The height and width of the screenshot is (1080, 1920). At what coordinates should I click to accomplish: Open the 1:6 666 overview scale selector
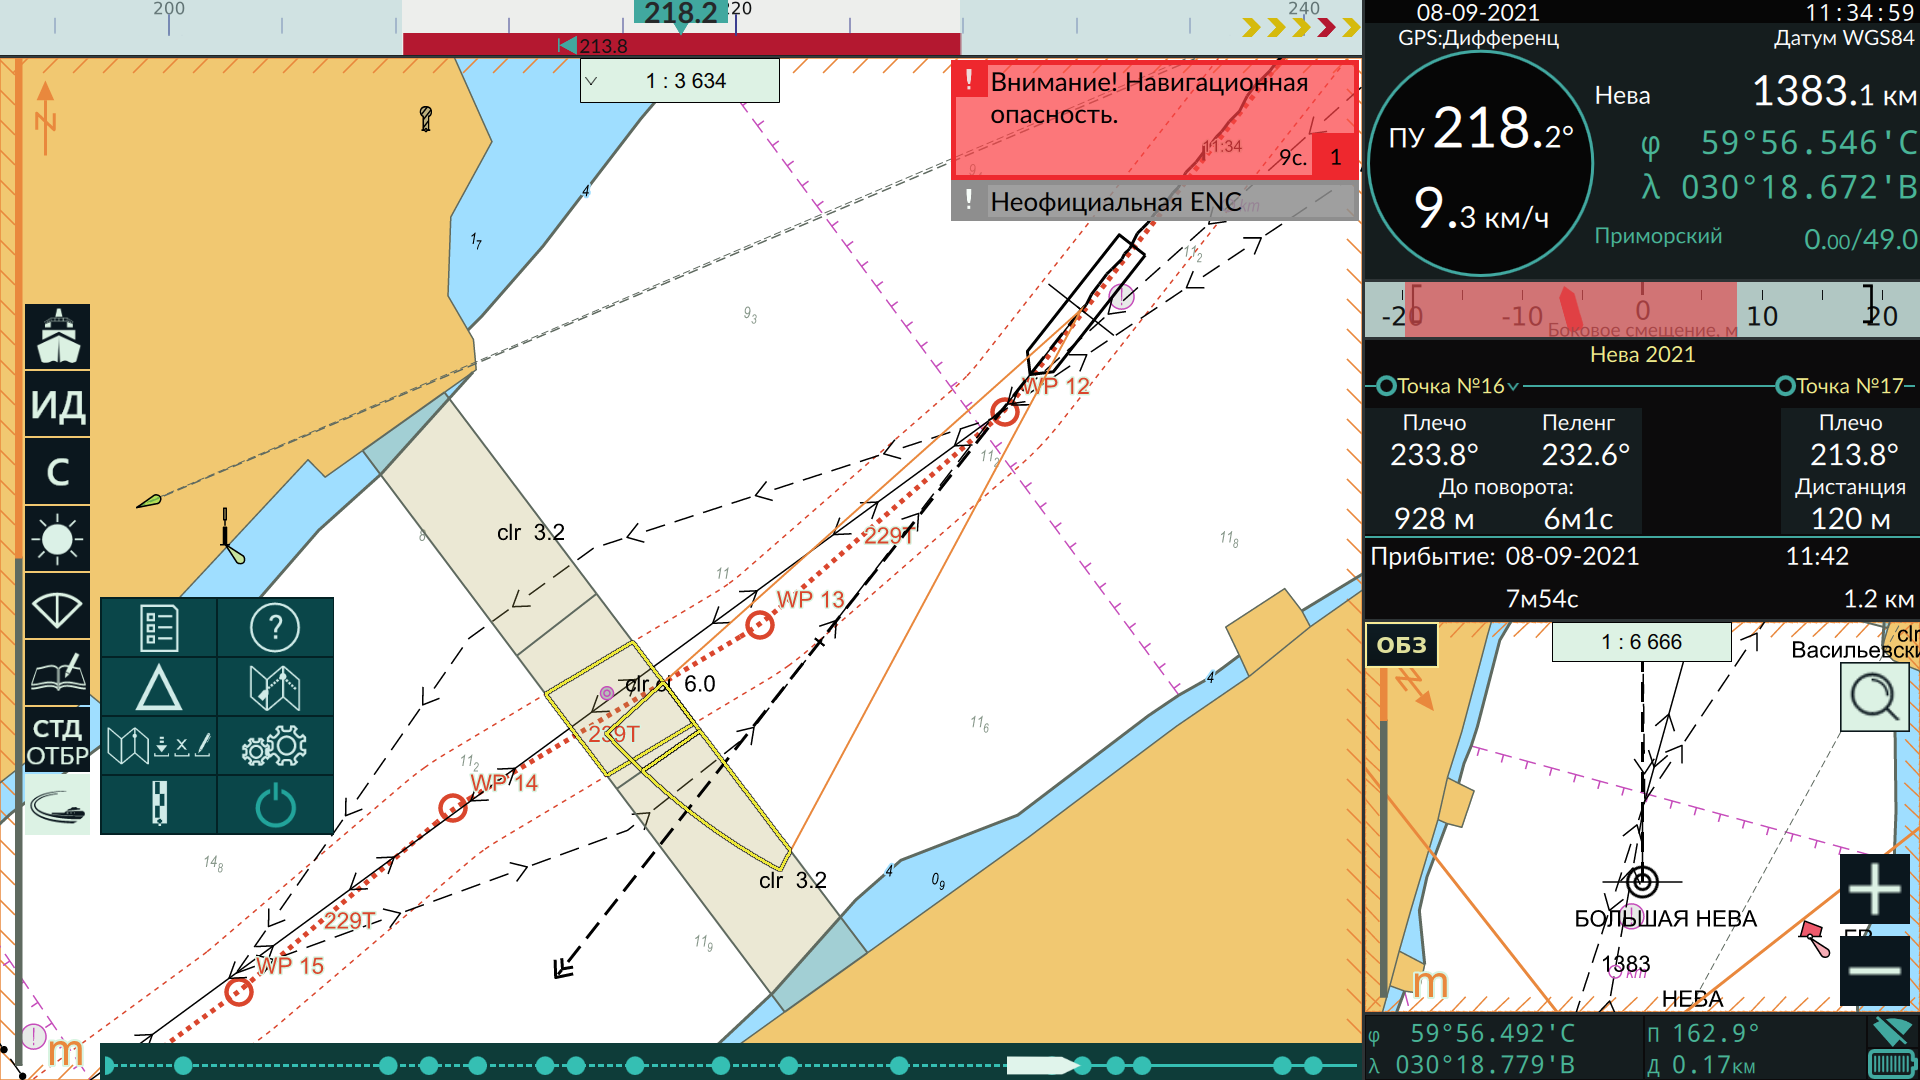click(x=1641, y=642)
